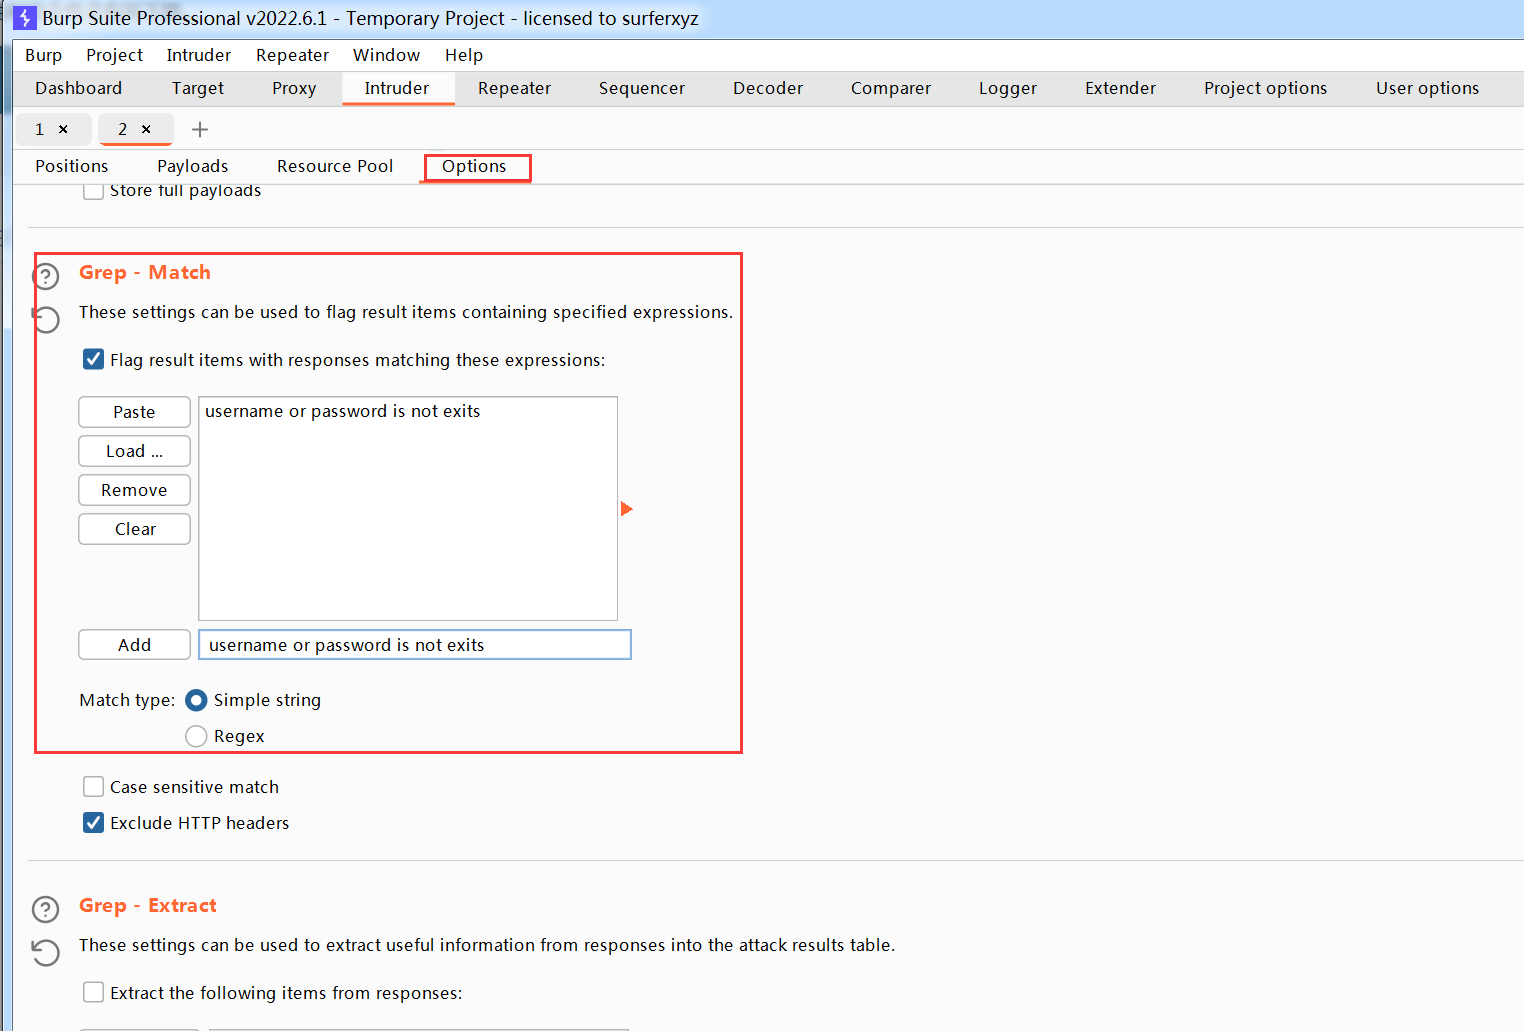Open Grep - Extract help icon
The width and height of the screenshot is (1524, 1031).
click(46, 909)
